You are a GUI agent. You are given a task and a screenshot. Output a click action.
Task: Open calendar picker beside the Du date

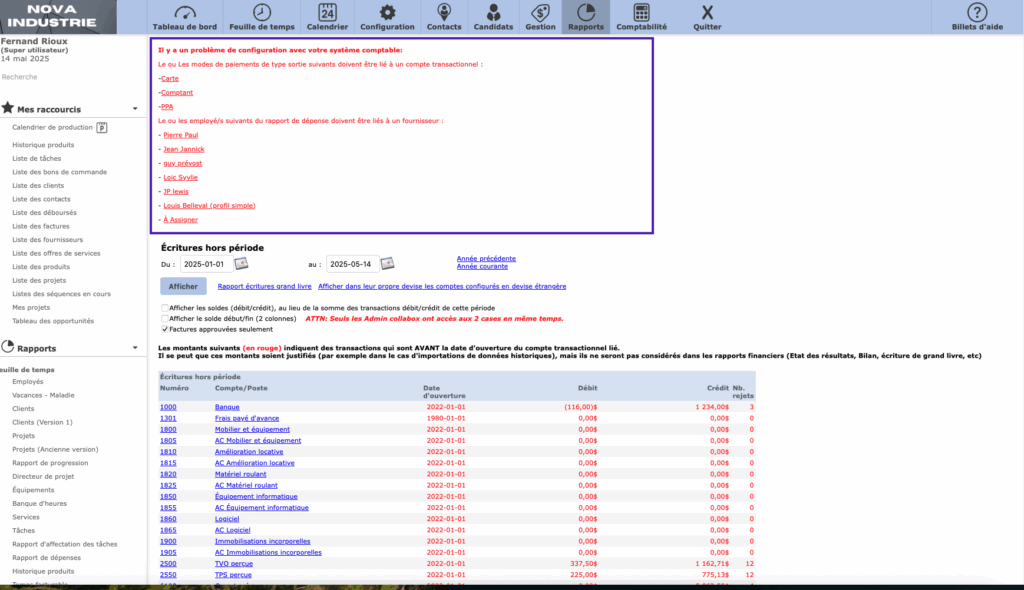point(241,264)
